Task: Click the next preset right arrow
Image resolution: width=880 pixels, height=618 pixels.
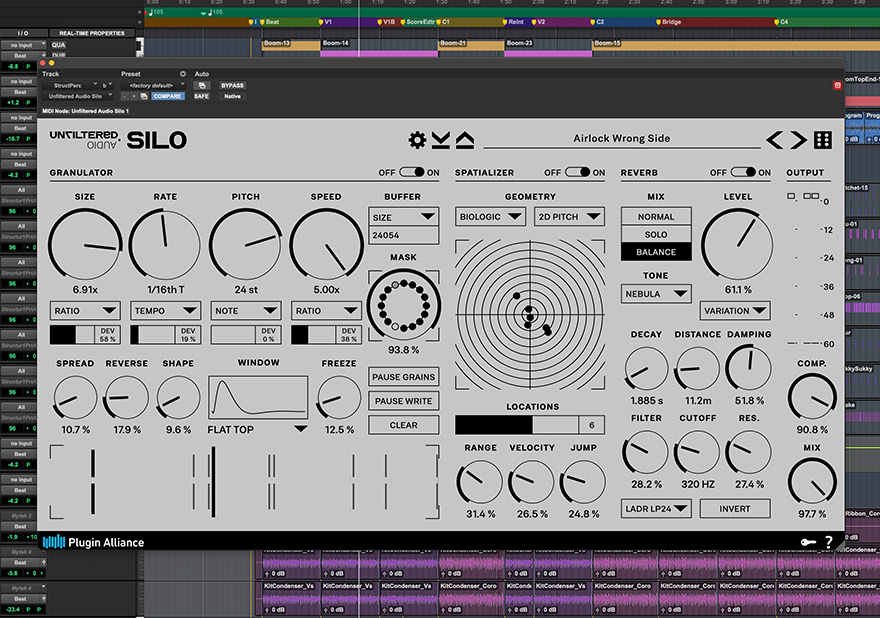Action: (x=797, y=140)
